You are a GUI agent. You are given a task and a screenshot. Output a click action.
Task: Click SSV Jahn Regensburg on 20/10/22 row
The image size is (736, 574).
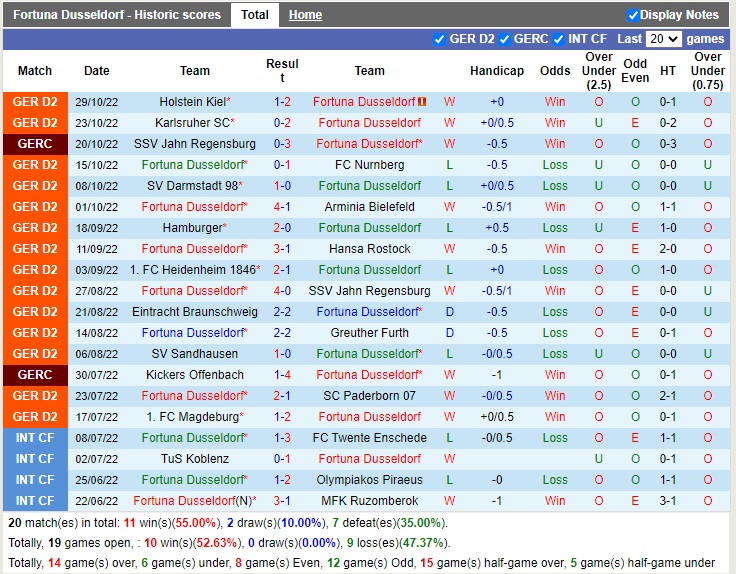coord(194,144)
